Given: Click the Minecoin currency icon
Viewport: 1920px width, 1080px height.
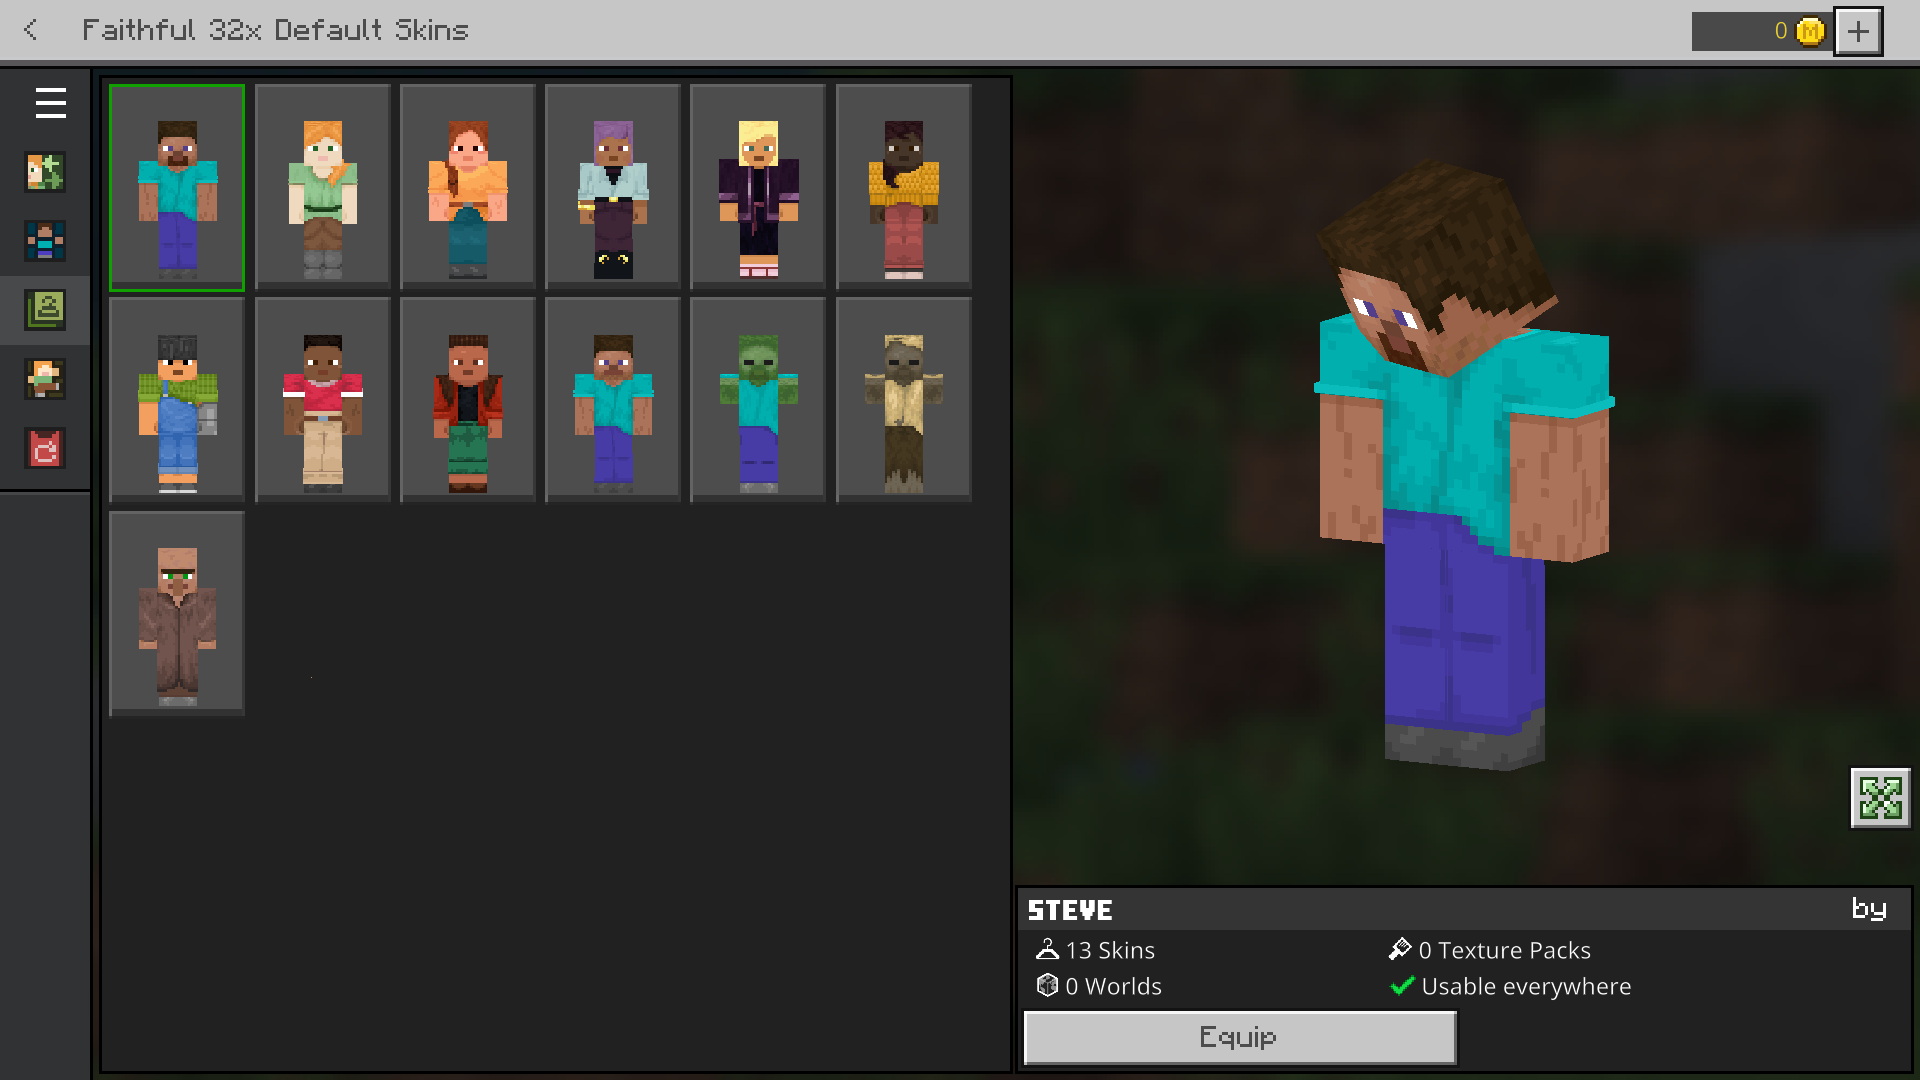Looking at the screenshot, I should pos(1810,31).
